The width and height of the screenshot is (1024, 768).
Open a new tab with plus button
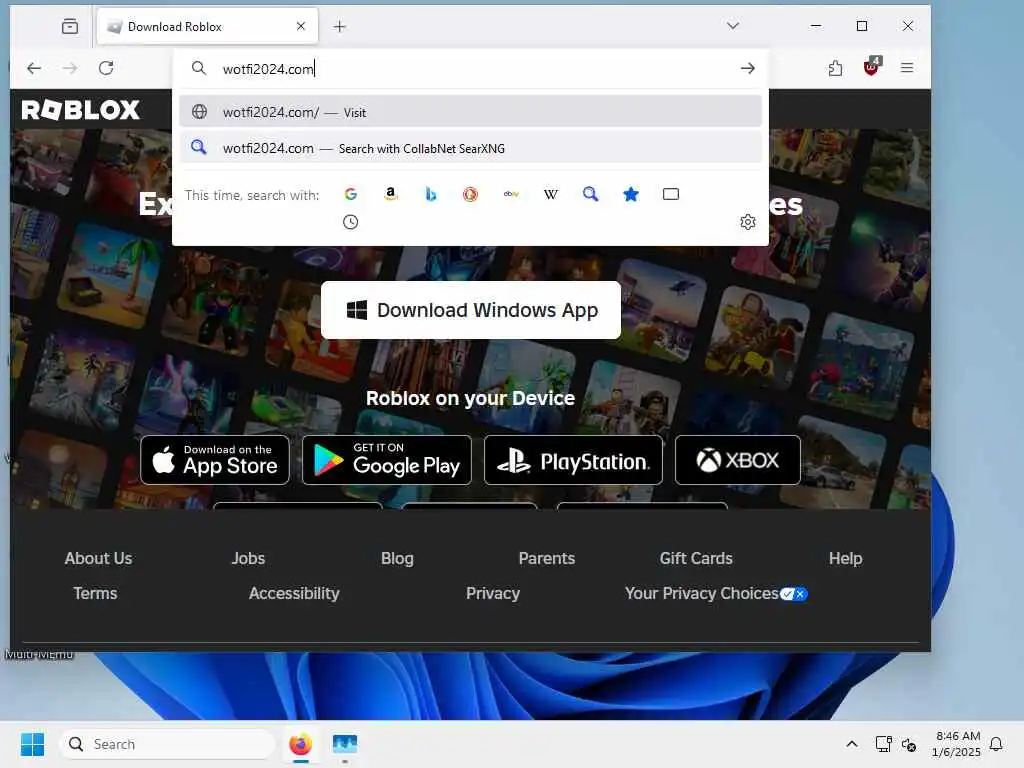(340, 26)
